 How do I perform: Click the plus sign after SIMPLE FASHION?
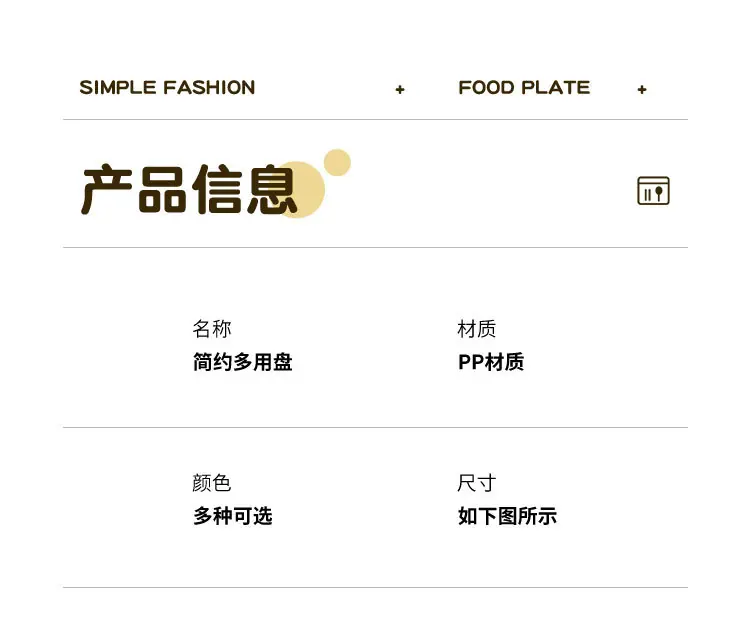(x=400, y=89)
